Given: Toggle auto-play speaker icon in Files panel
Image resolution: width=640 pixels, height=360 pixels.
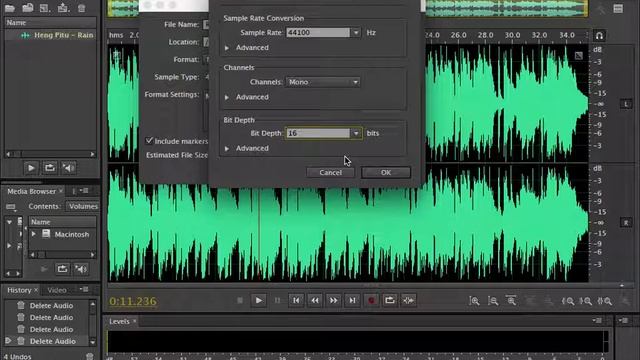Looking at the screenshot, I should click(68, 168).
